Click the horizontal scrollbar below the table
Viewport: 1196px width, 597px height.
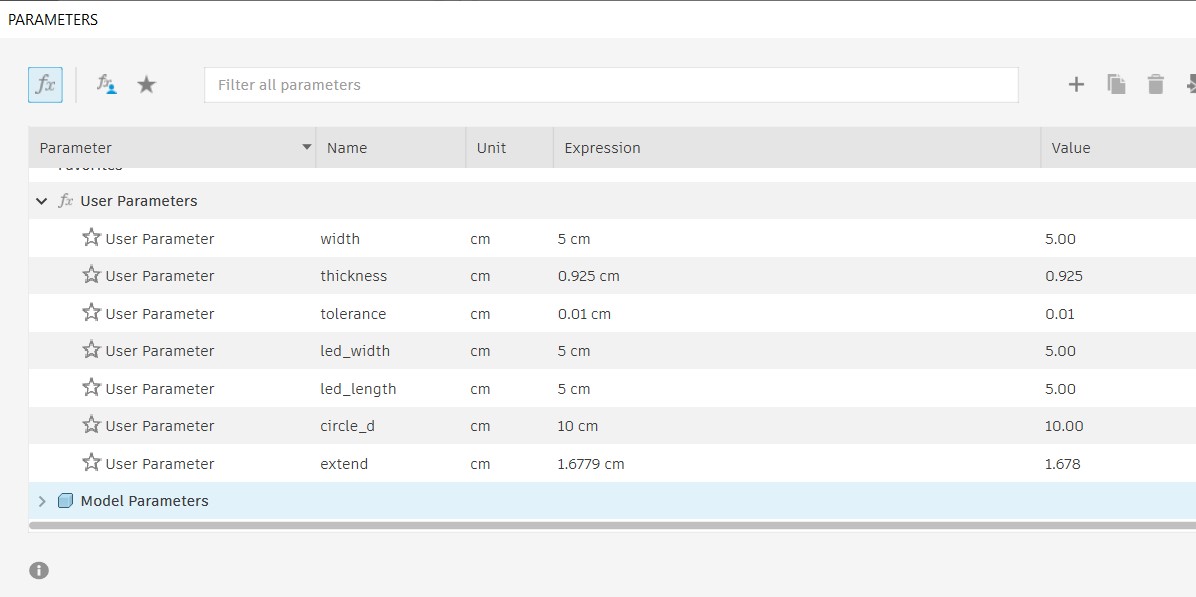pyautogui.click(x=600, y=524)
